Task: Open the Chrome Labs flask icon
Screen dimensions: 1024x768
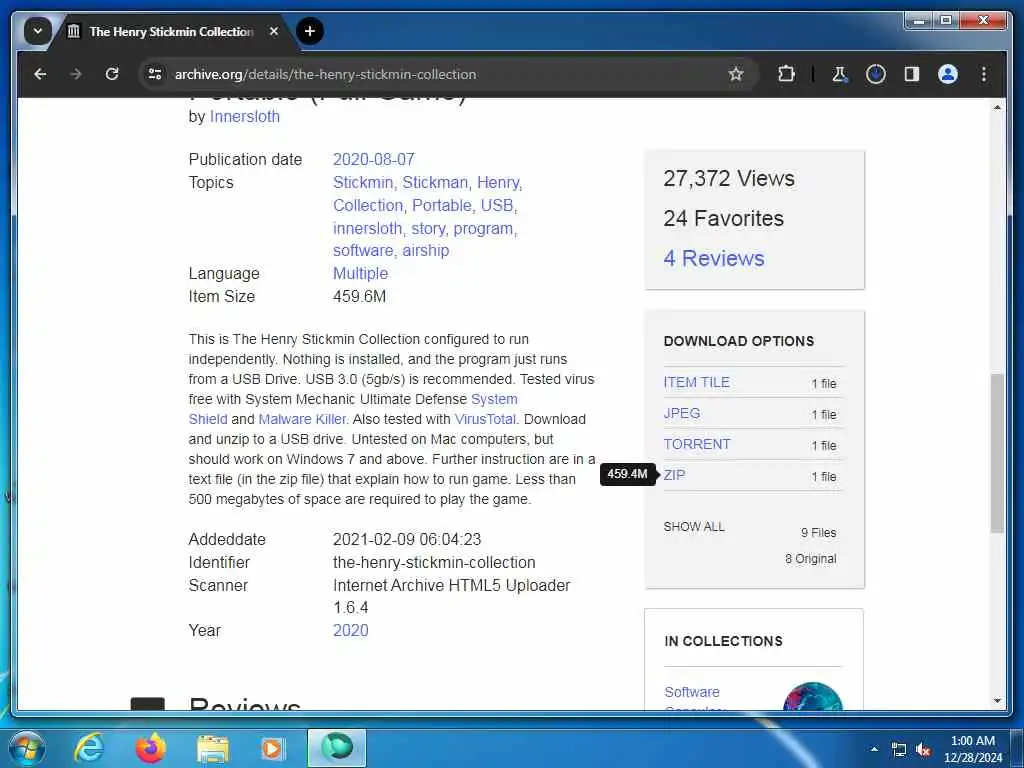Action: [x=840, y=74]
